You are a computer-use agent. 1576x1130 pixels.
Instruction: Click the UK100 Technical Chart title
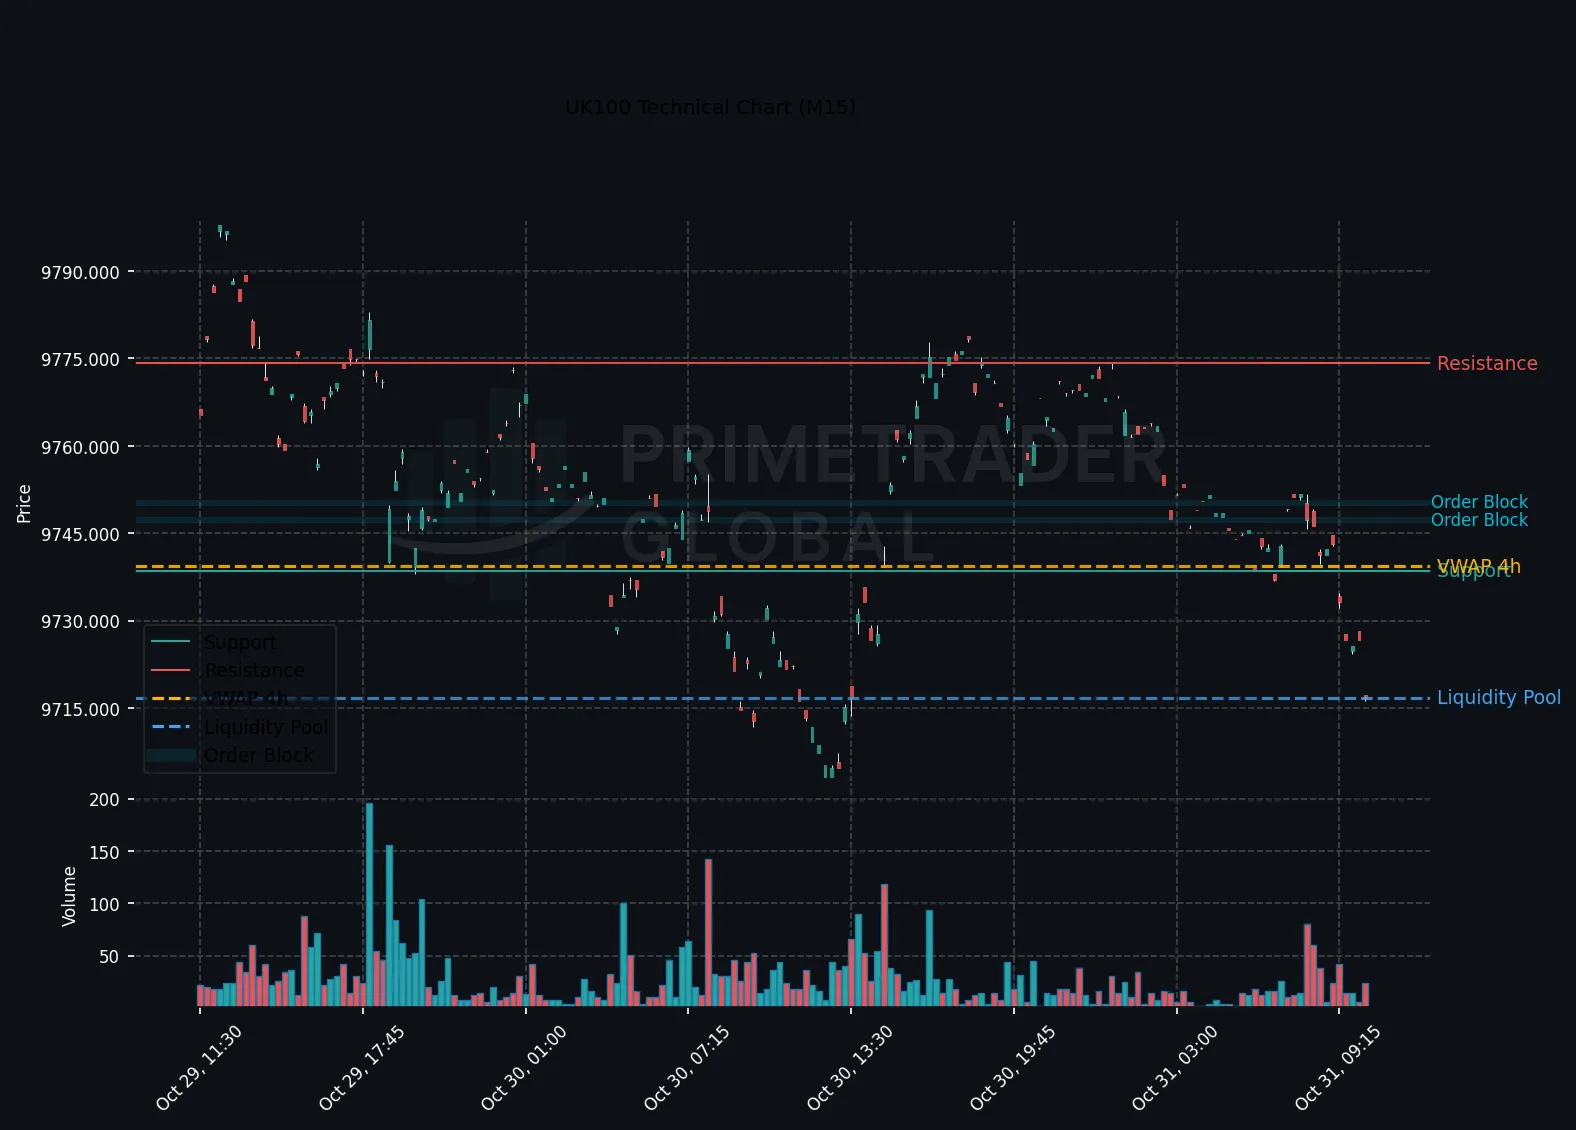(x=710, y=107)
